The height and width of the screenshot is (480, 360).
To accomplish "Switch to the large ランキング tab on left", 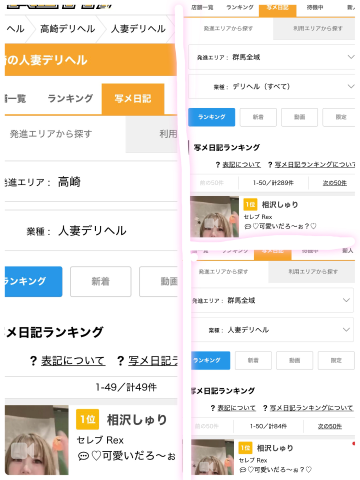I will tap(70, 99).
